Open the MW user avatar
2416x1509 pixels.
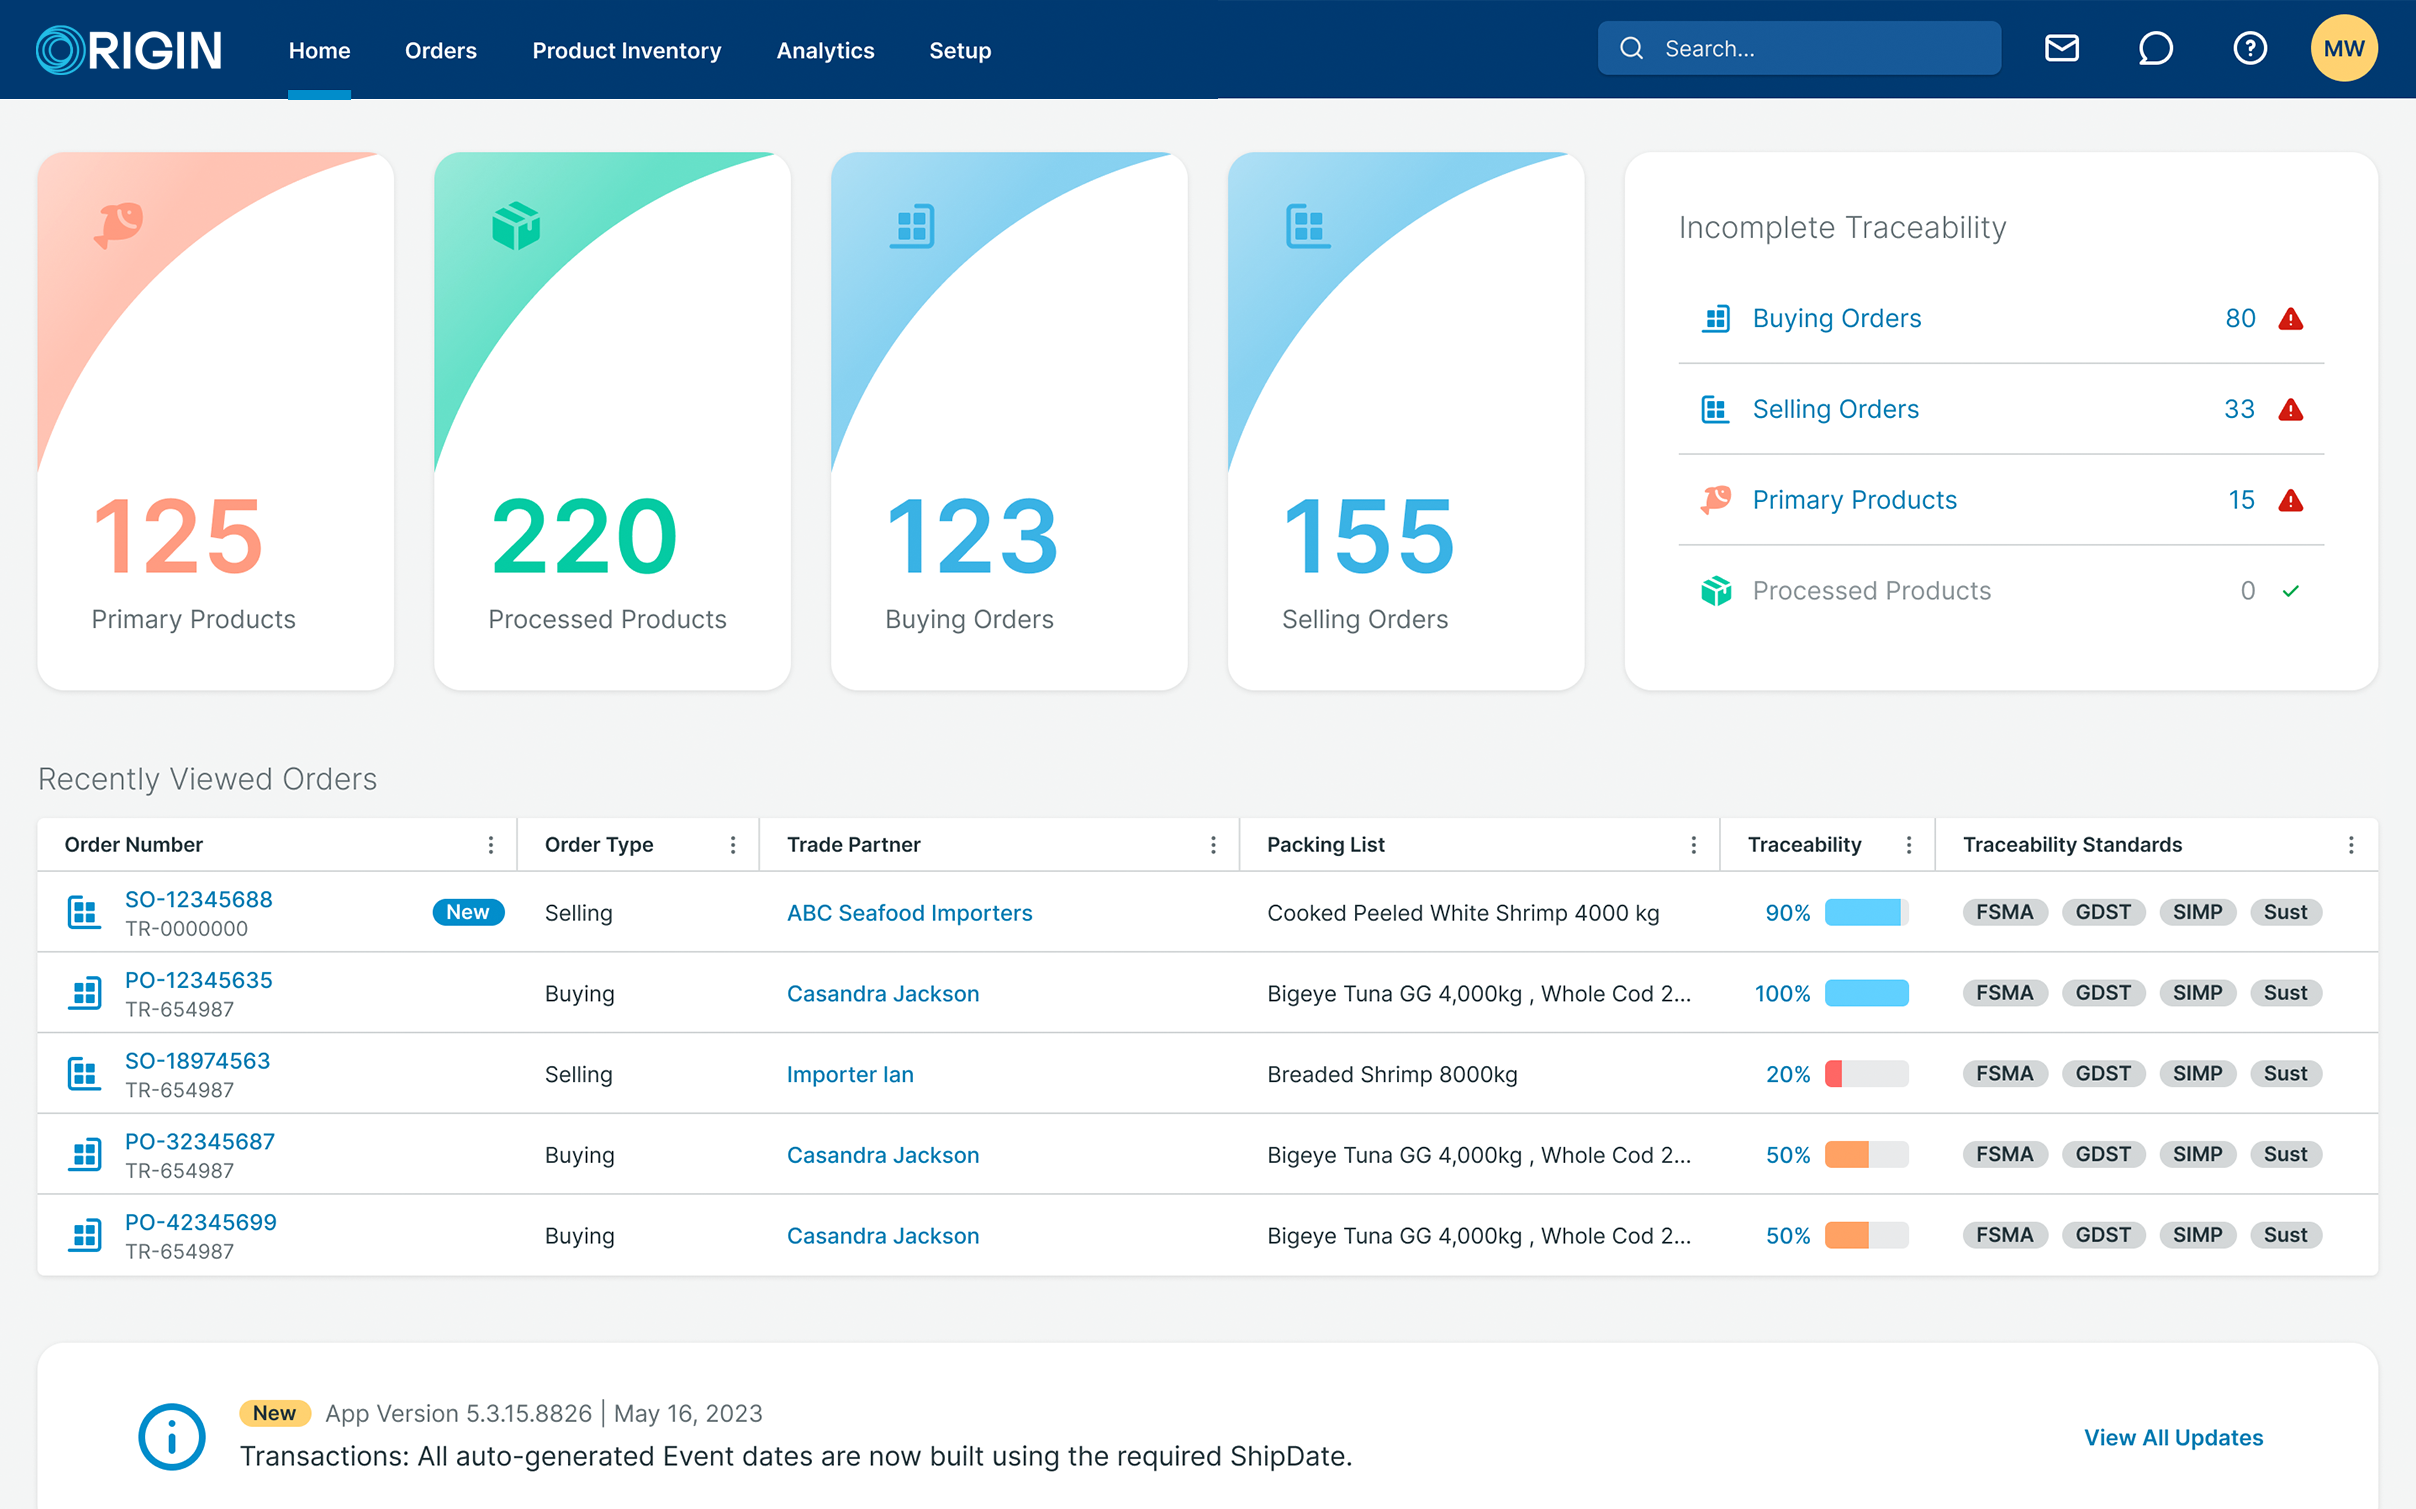2343,48
